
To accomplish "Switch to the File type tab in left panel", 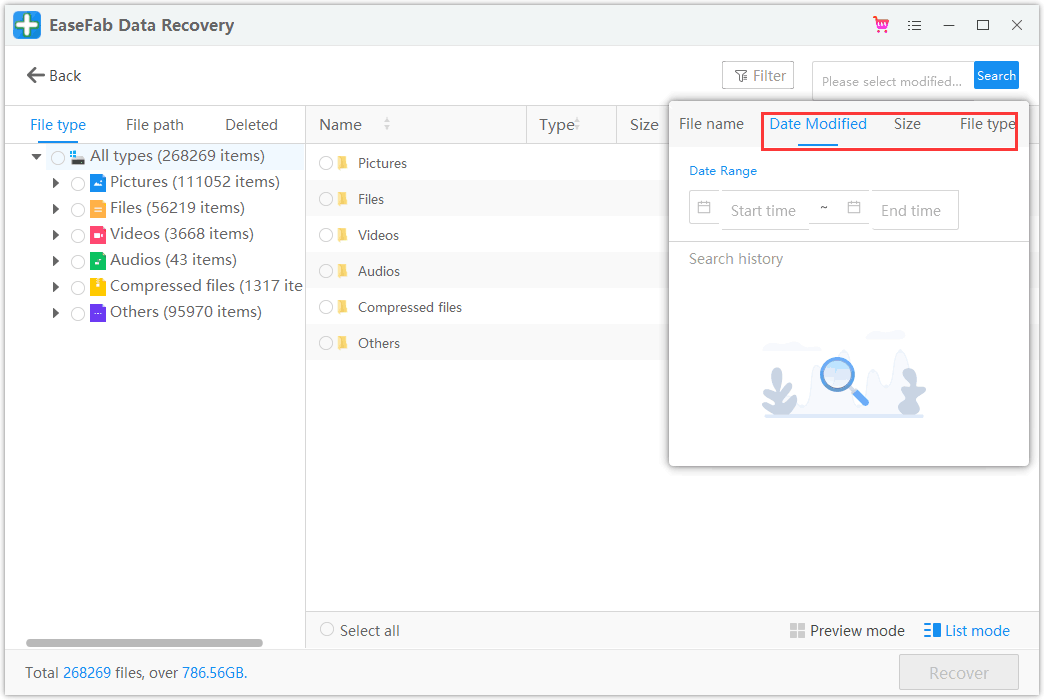I will [58, 125].
